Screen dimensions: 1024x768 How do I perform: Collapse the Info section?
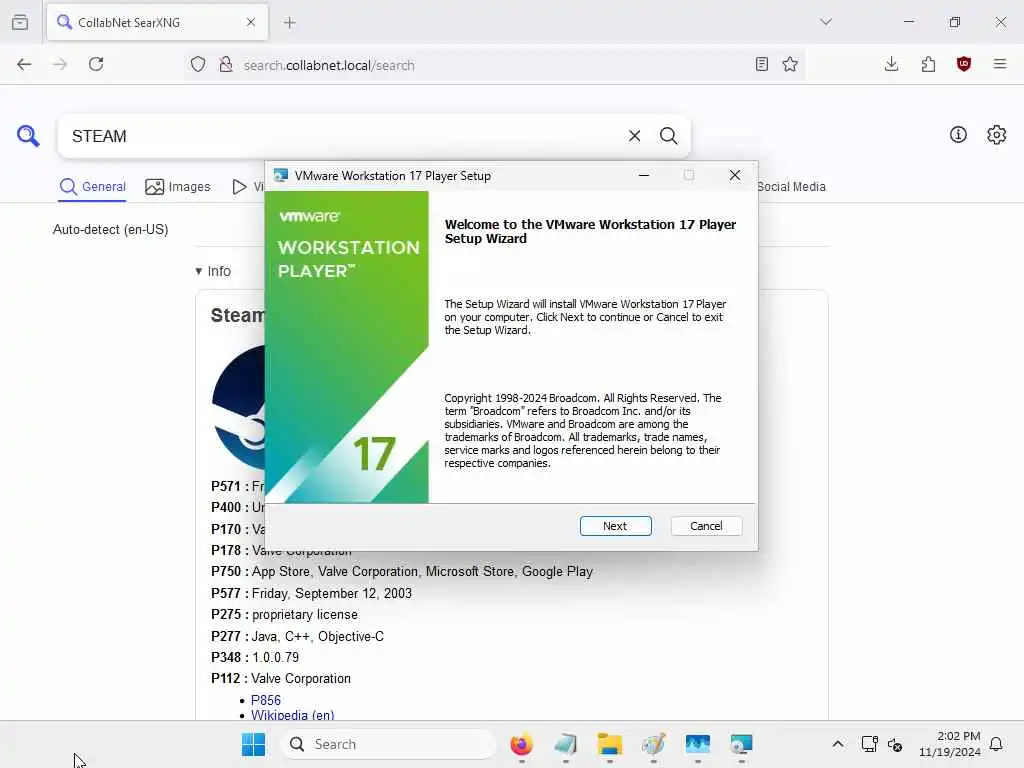pyautogui.click(x=213, y=271)
